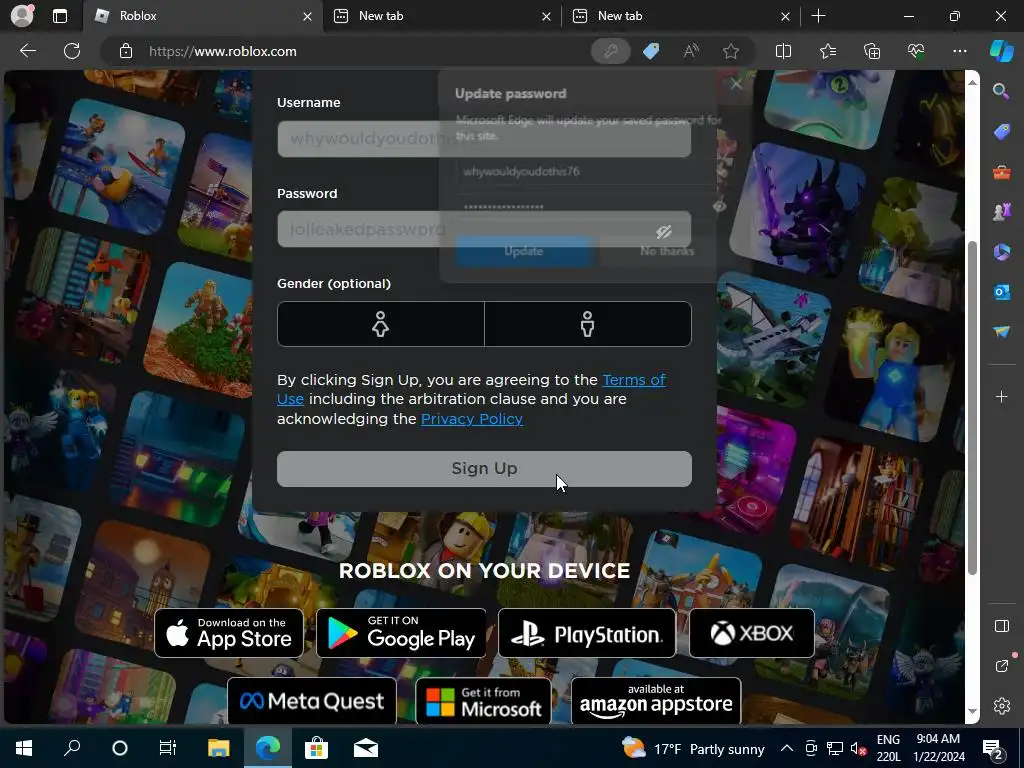Viewport: 1024px width, 768px height.
Task: Reveal the saved password in popup
Action: click(x=719, y=206)
